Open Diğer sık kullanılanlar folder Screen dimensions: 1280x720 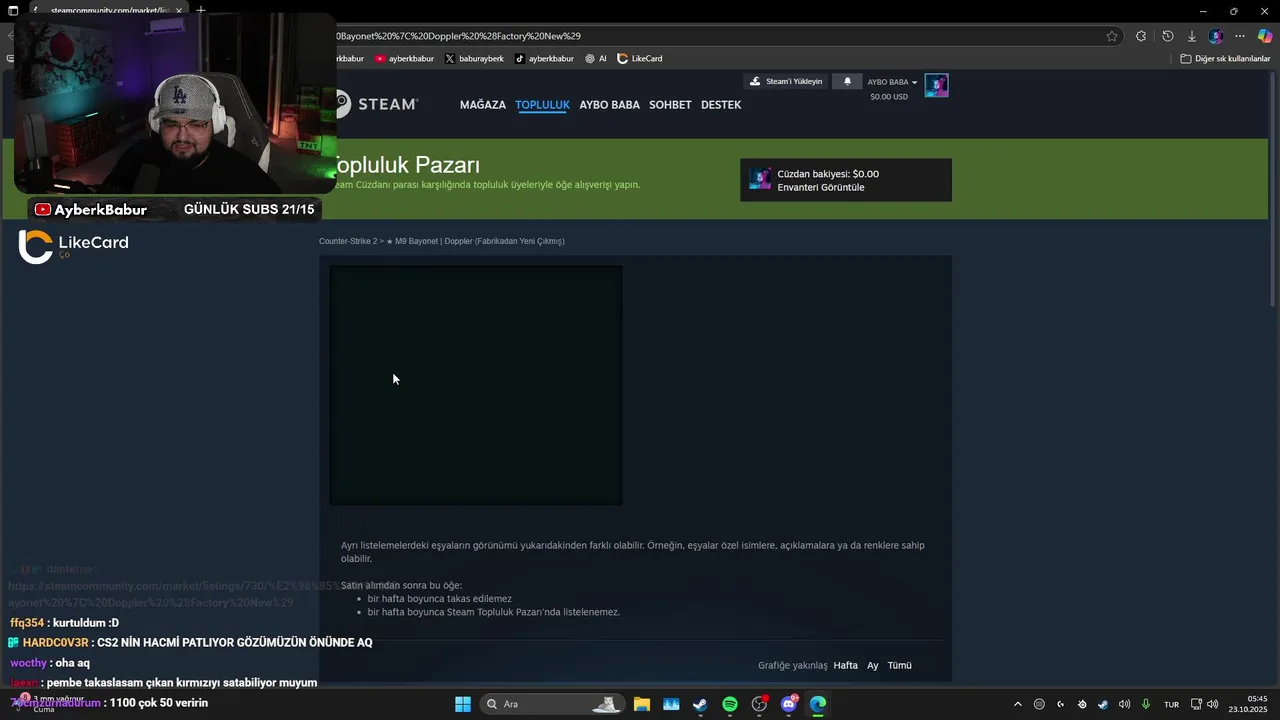[x=1225, y=59]
